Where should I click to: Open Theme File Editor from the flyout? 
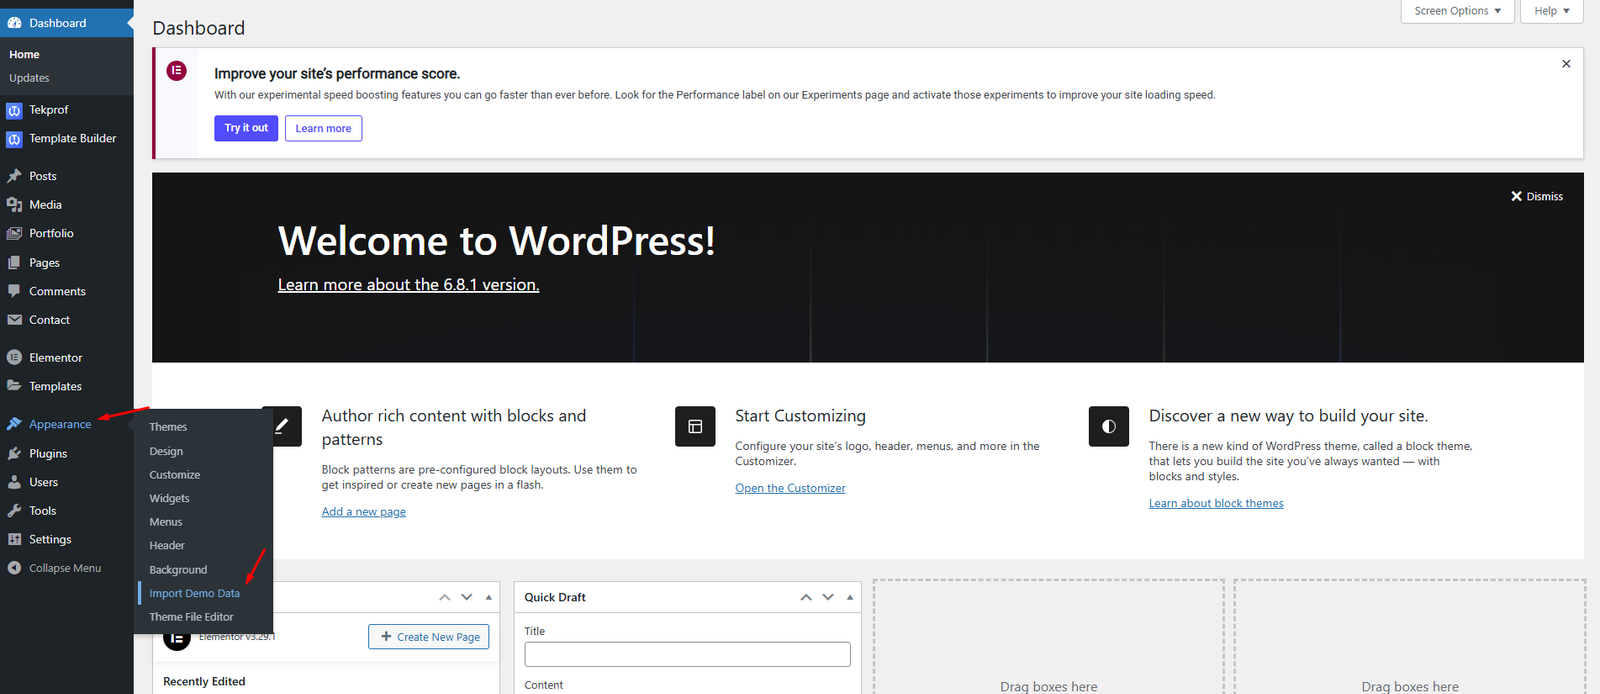191,617
